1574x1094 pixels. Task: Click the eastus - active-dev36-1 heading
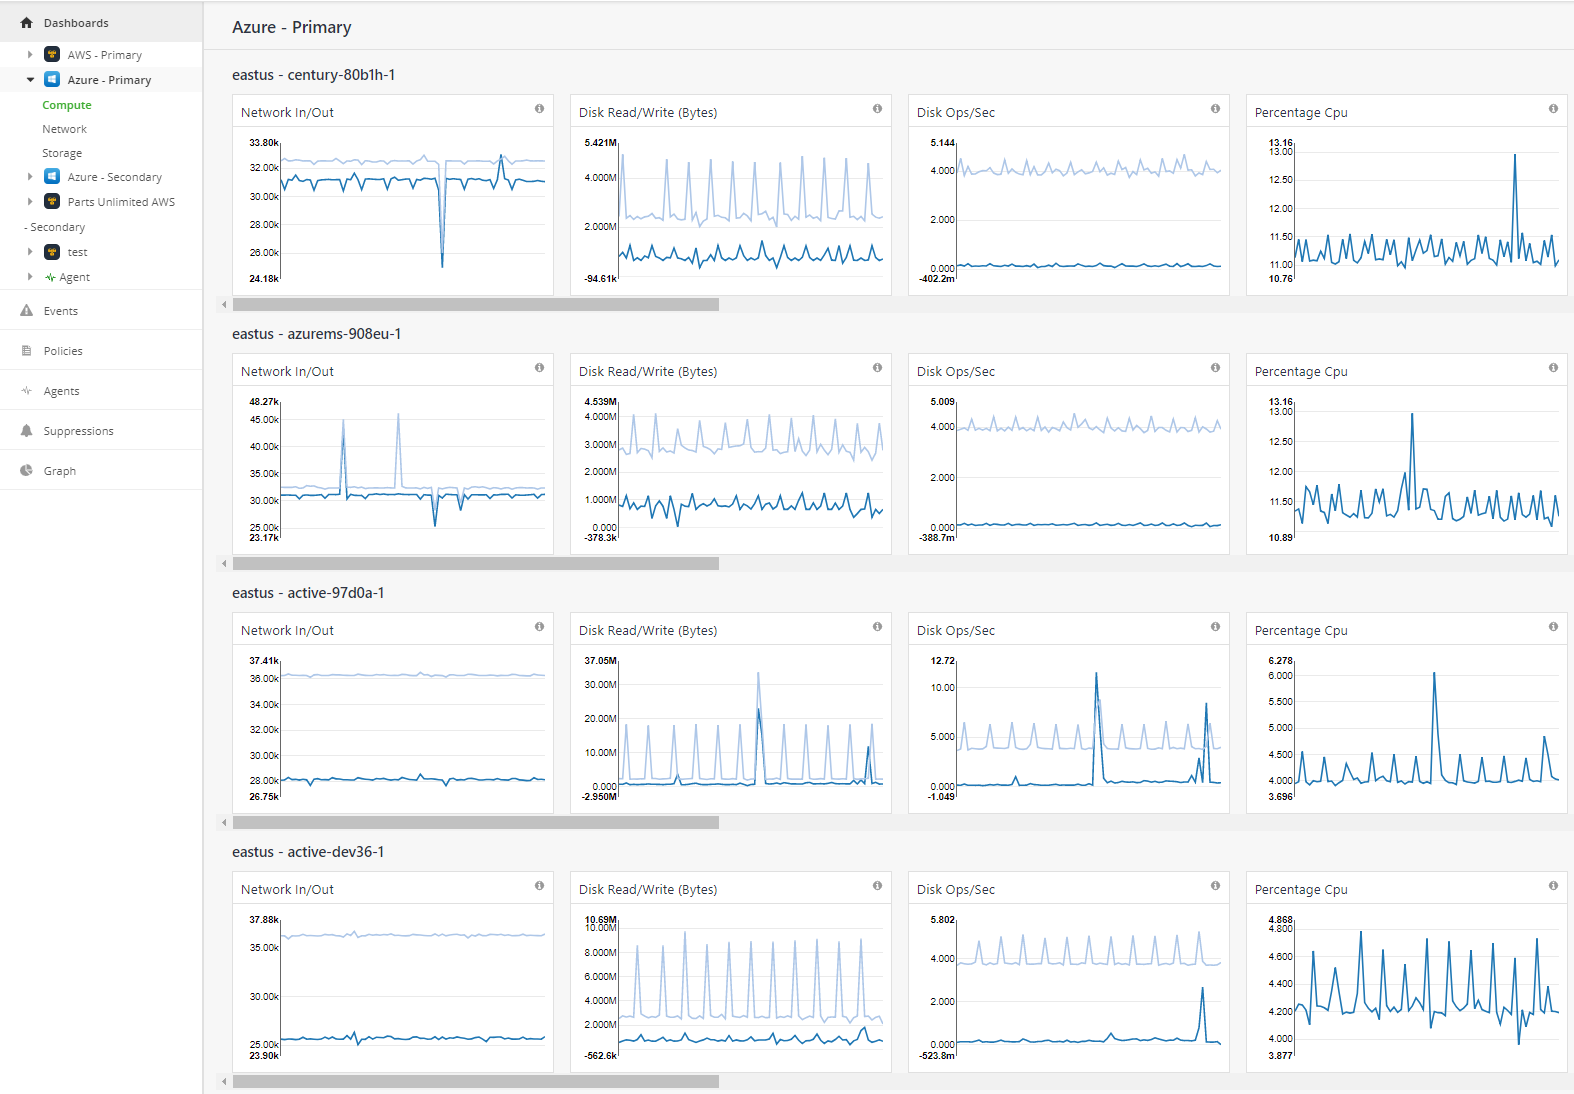[x=308, y=852]
